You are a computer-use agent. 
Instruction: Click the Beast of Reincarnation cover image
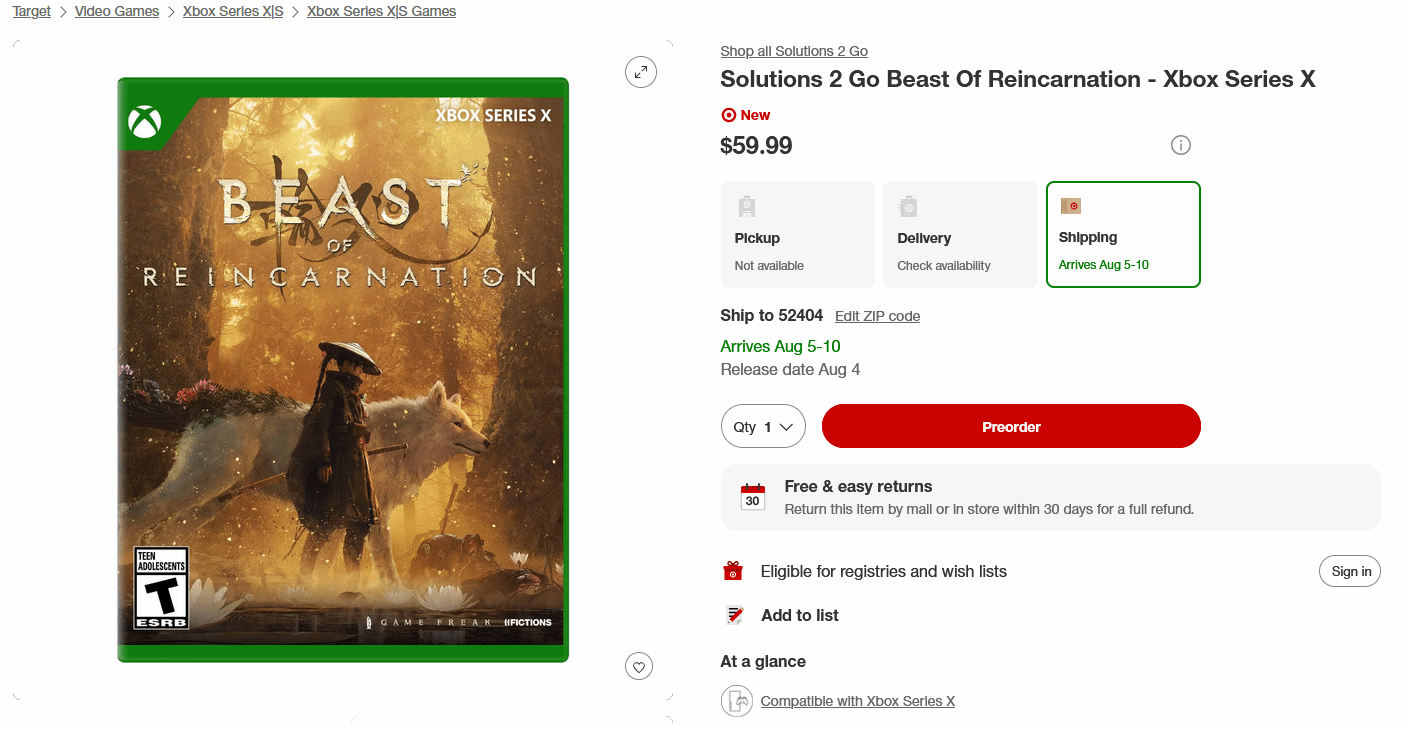[x=343, y=370]
